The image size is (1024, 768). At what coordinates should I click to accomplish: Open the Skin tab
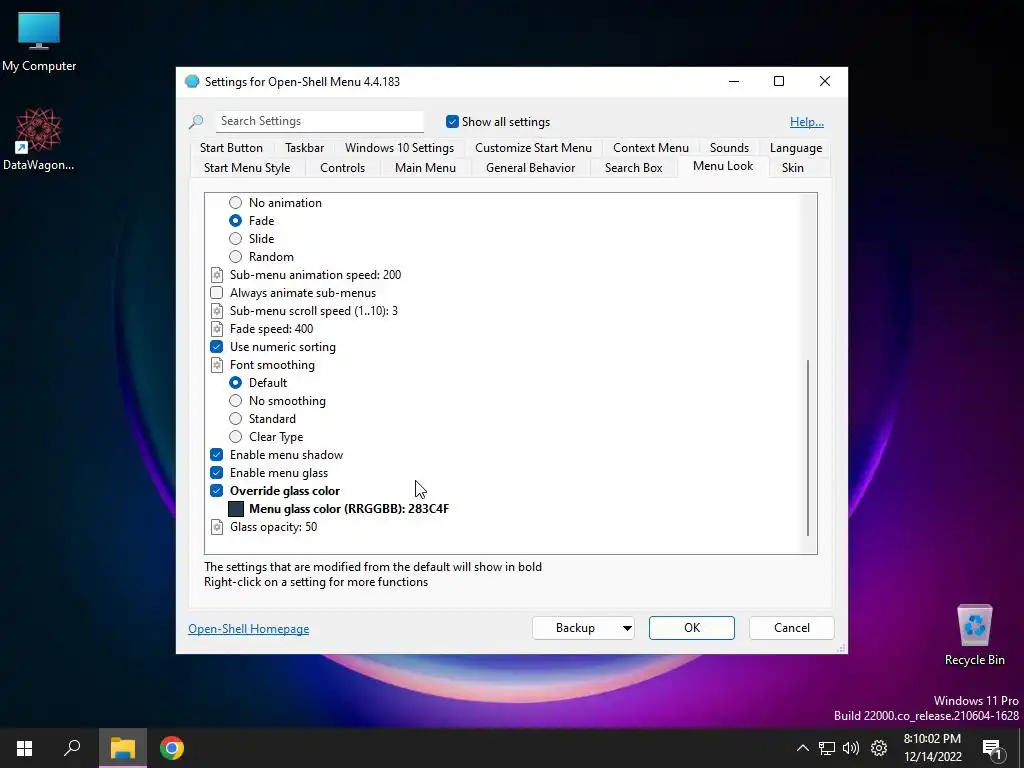[x=792, y=168]
